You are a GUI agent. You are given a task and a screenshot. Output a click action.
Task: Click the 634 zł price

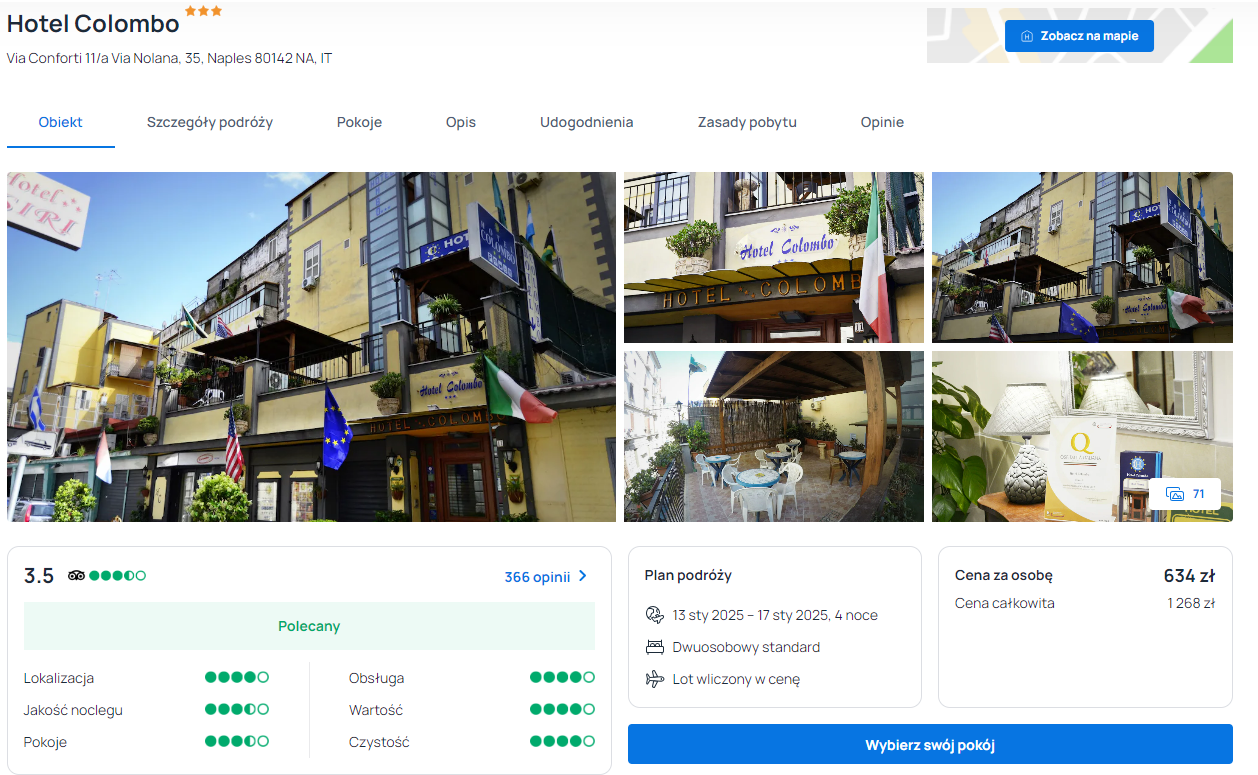(1189, 575)
